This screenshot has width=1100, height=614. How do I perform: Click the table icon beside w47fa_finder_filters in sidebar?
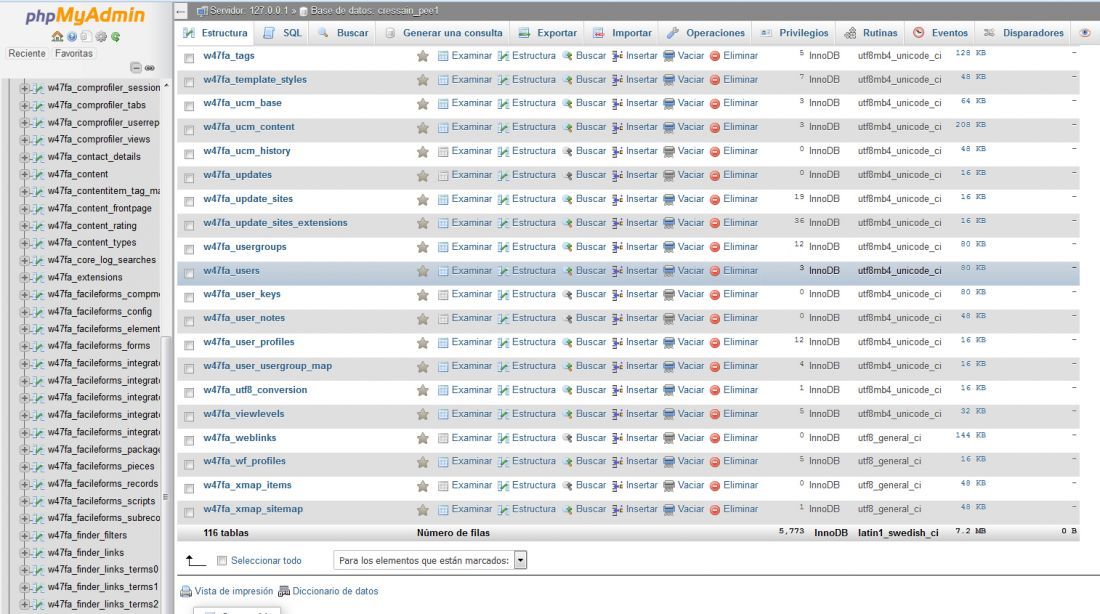pyautogui.click(x=39, y=535)
